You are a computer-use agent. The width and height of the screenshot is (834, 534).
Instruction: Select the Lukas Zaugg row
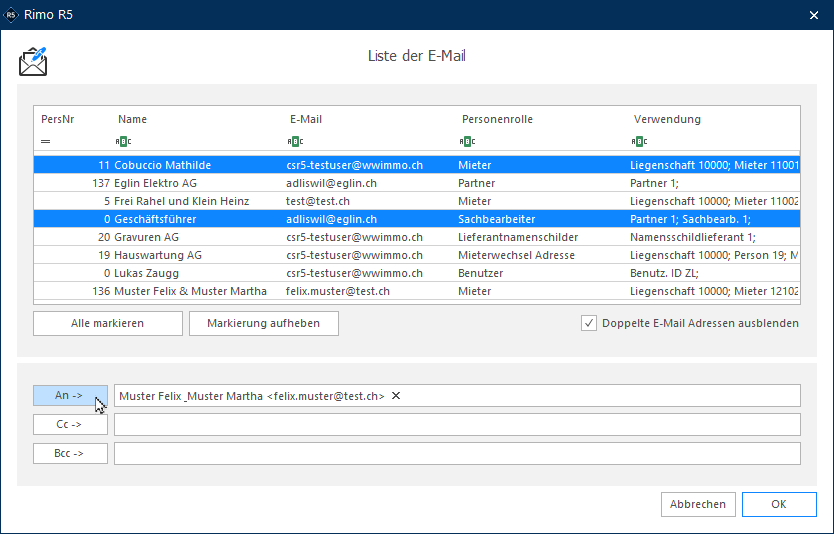417,273
